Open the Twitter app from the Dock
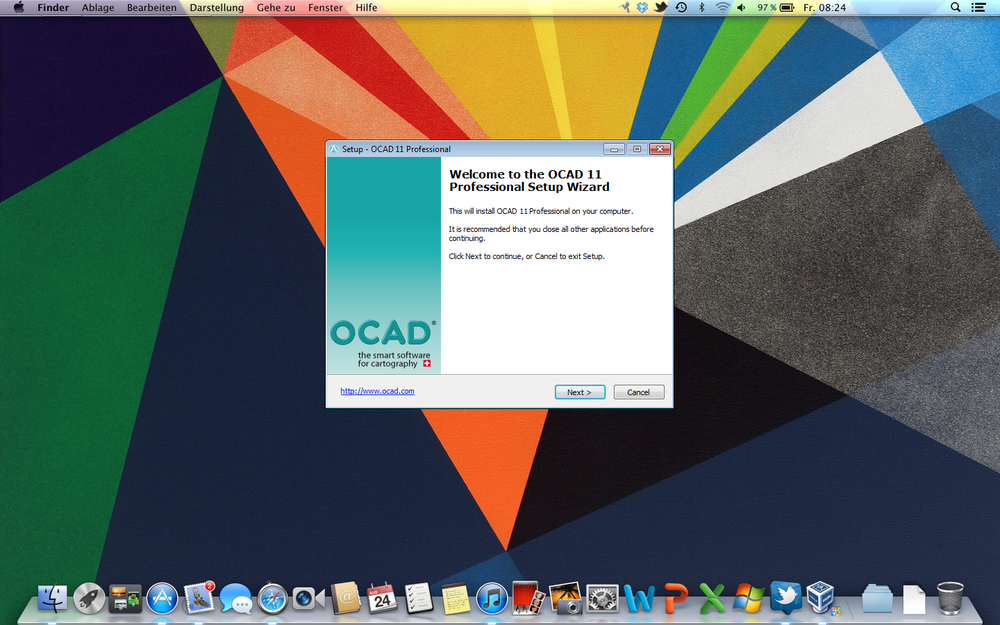 click(786, 597)
